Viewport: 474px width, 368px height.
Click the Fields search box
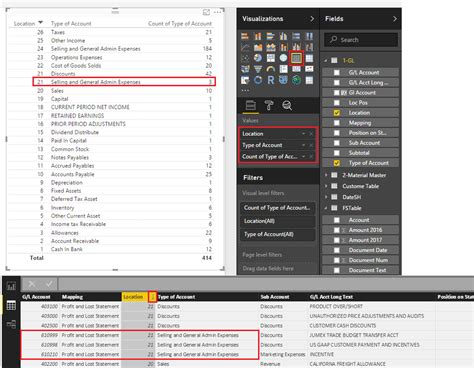(361, 40)
